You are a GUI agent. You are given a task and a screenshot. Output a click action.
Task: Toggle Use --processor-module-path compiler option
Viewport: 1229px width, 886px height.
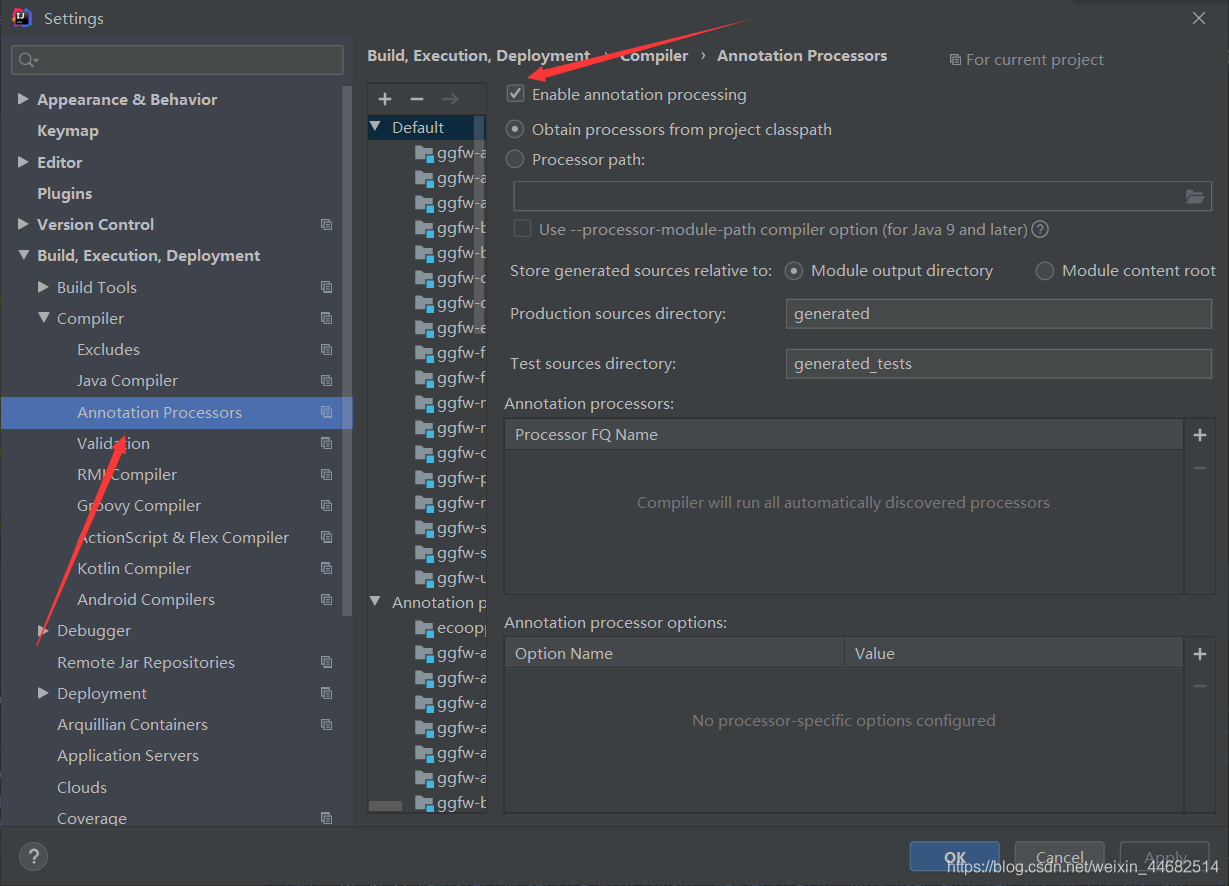522,229
